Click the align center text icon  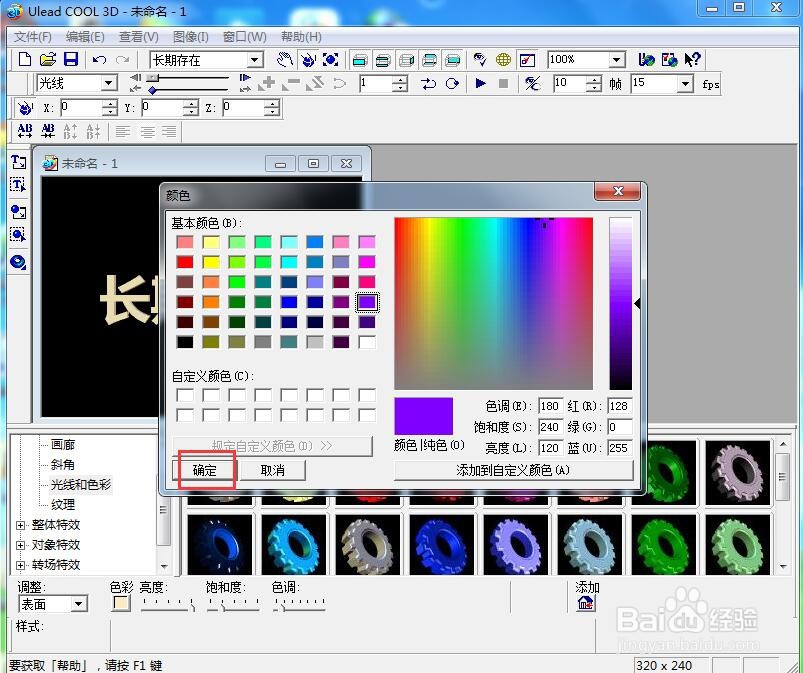[x=147, y=132]
